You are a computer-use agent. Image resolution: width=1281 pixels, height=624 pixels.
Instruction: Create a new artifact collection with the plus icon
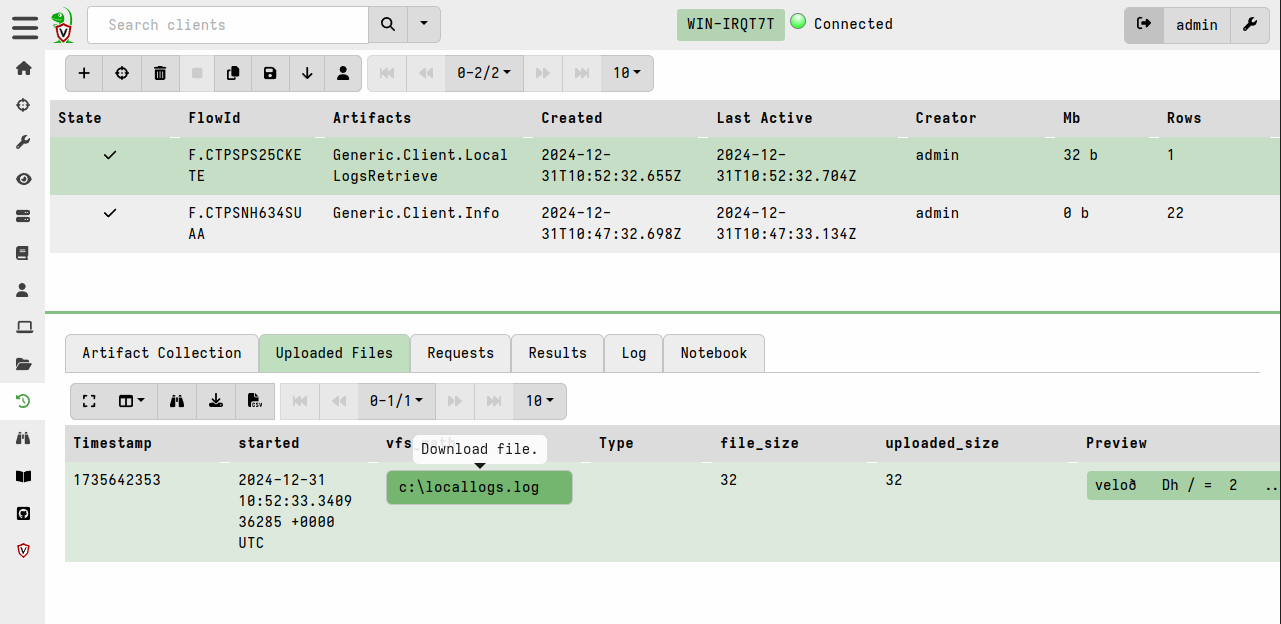coord(84,73)
